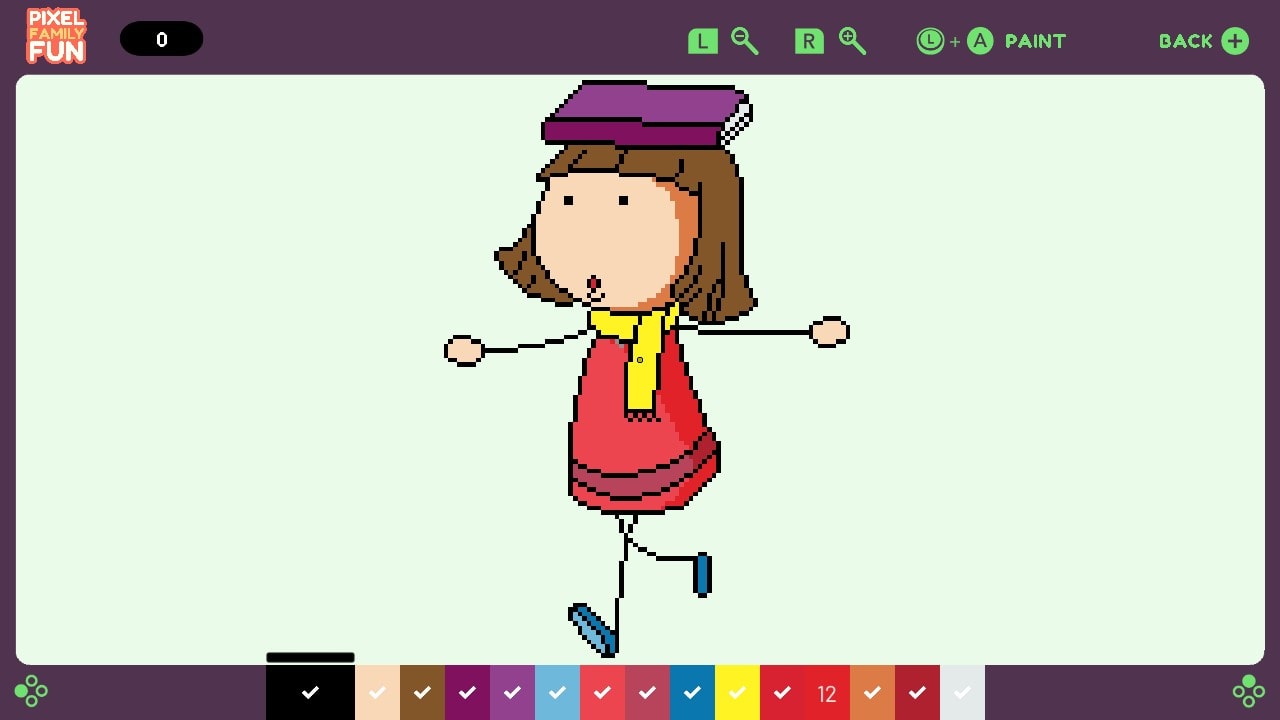
Task: Click the green L shoulder button icon
Action: 702,41
